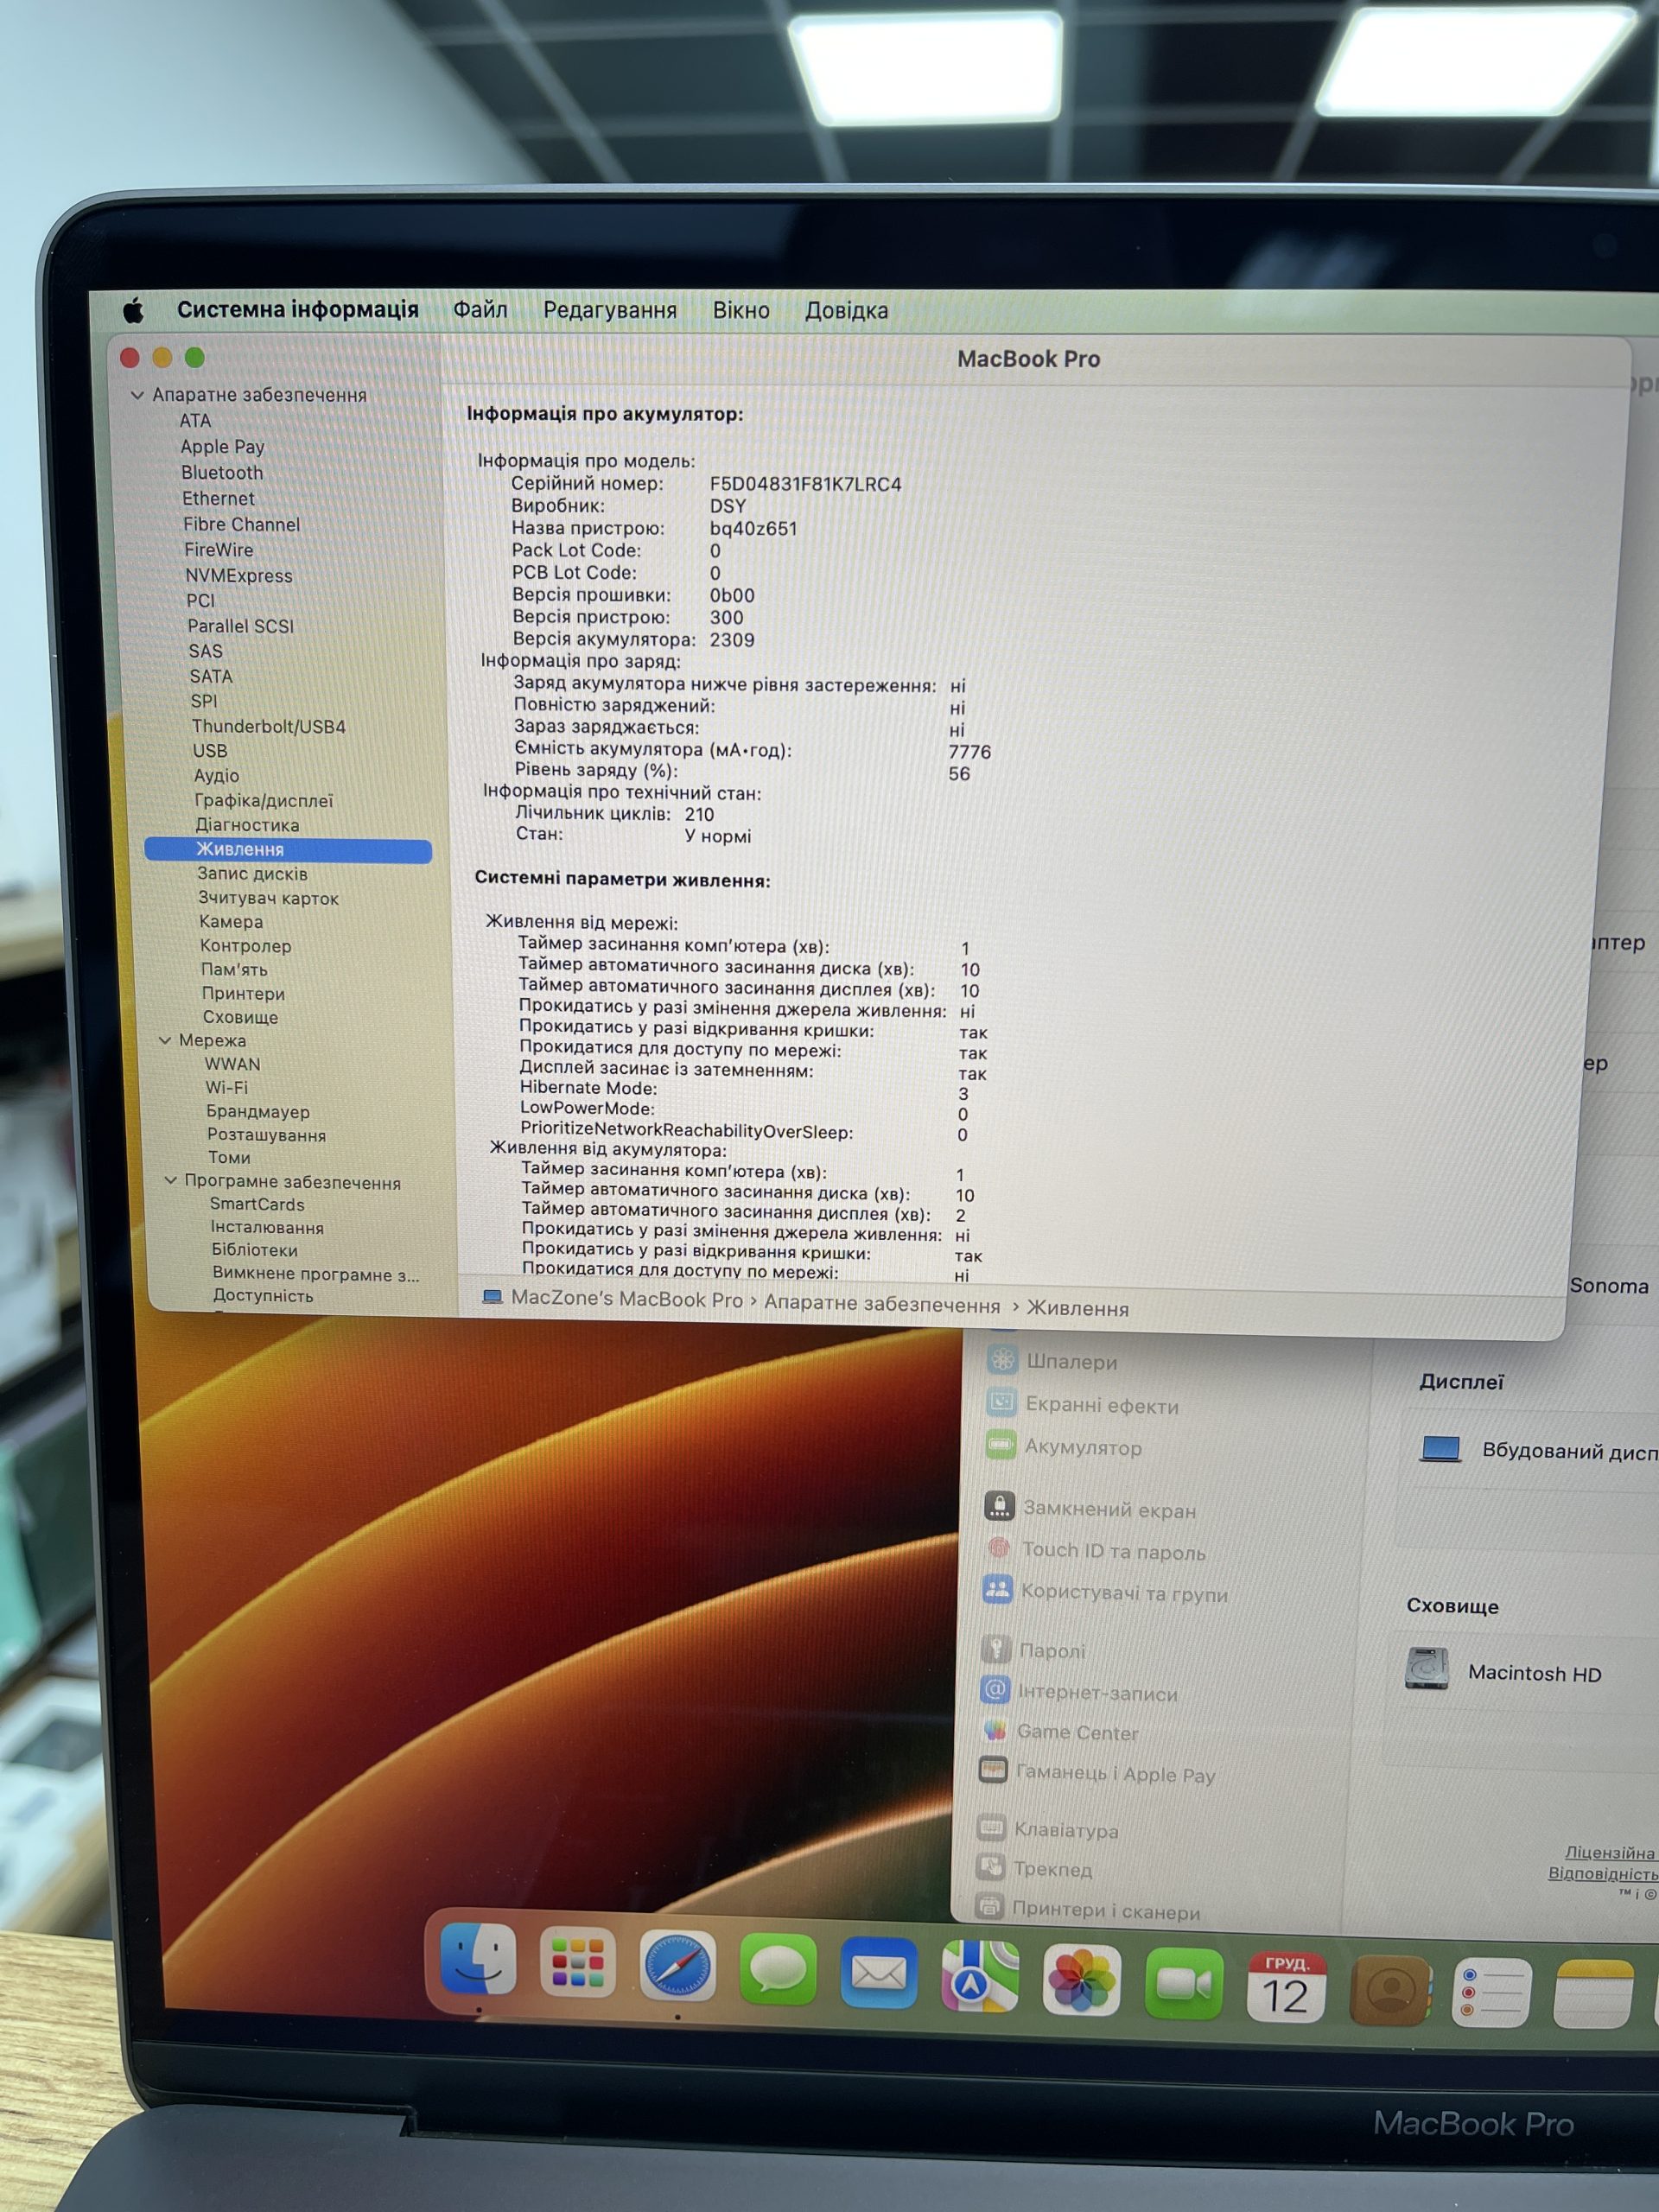Open the Файл menu
Viewport: 1659px width, 2212px height.
point(480,310)
